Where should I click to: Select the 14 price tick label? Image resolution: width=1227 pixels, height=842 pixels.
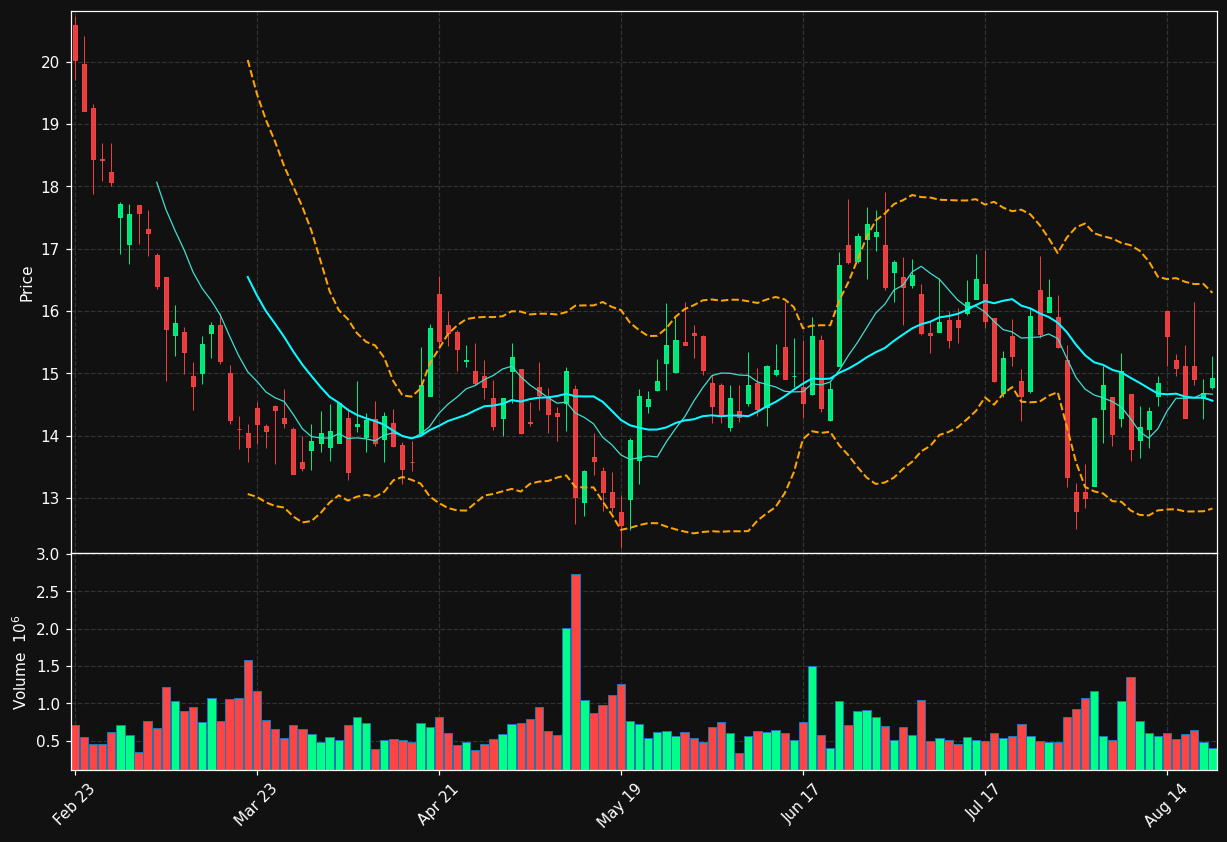pyautogui.click(x=51, y=436)
